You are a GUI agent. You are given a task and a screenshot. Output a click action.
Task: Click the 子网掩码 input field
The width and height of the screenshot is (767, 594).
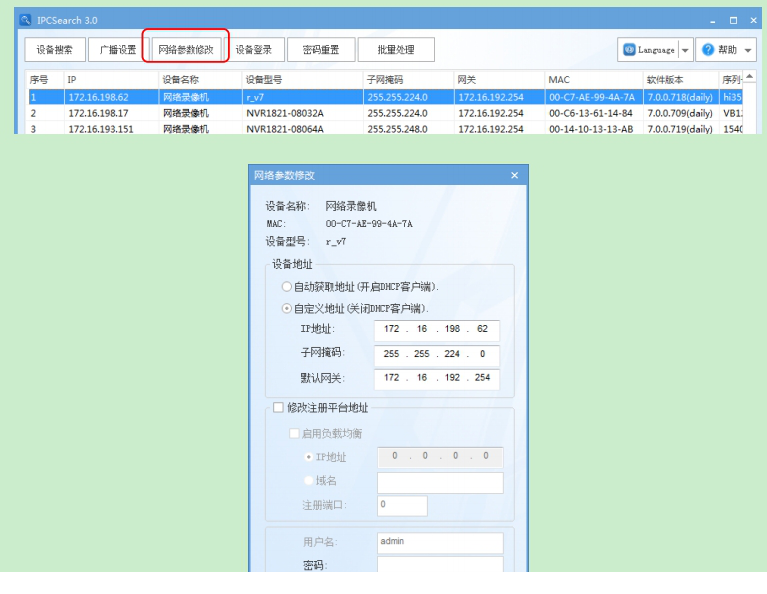pyautogui.click(x=437, y=354)
